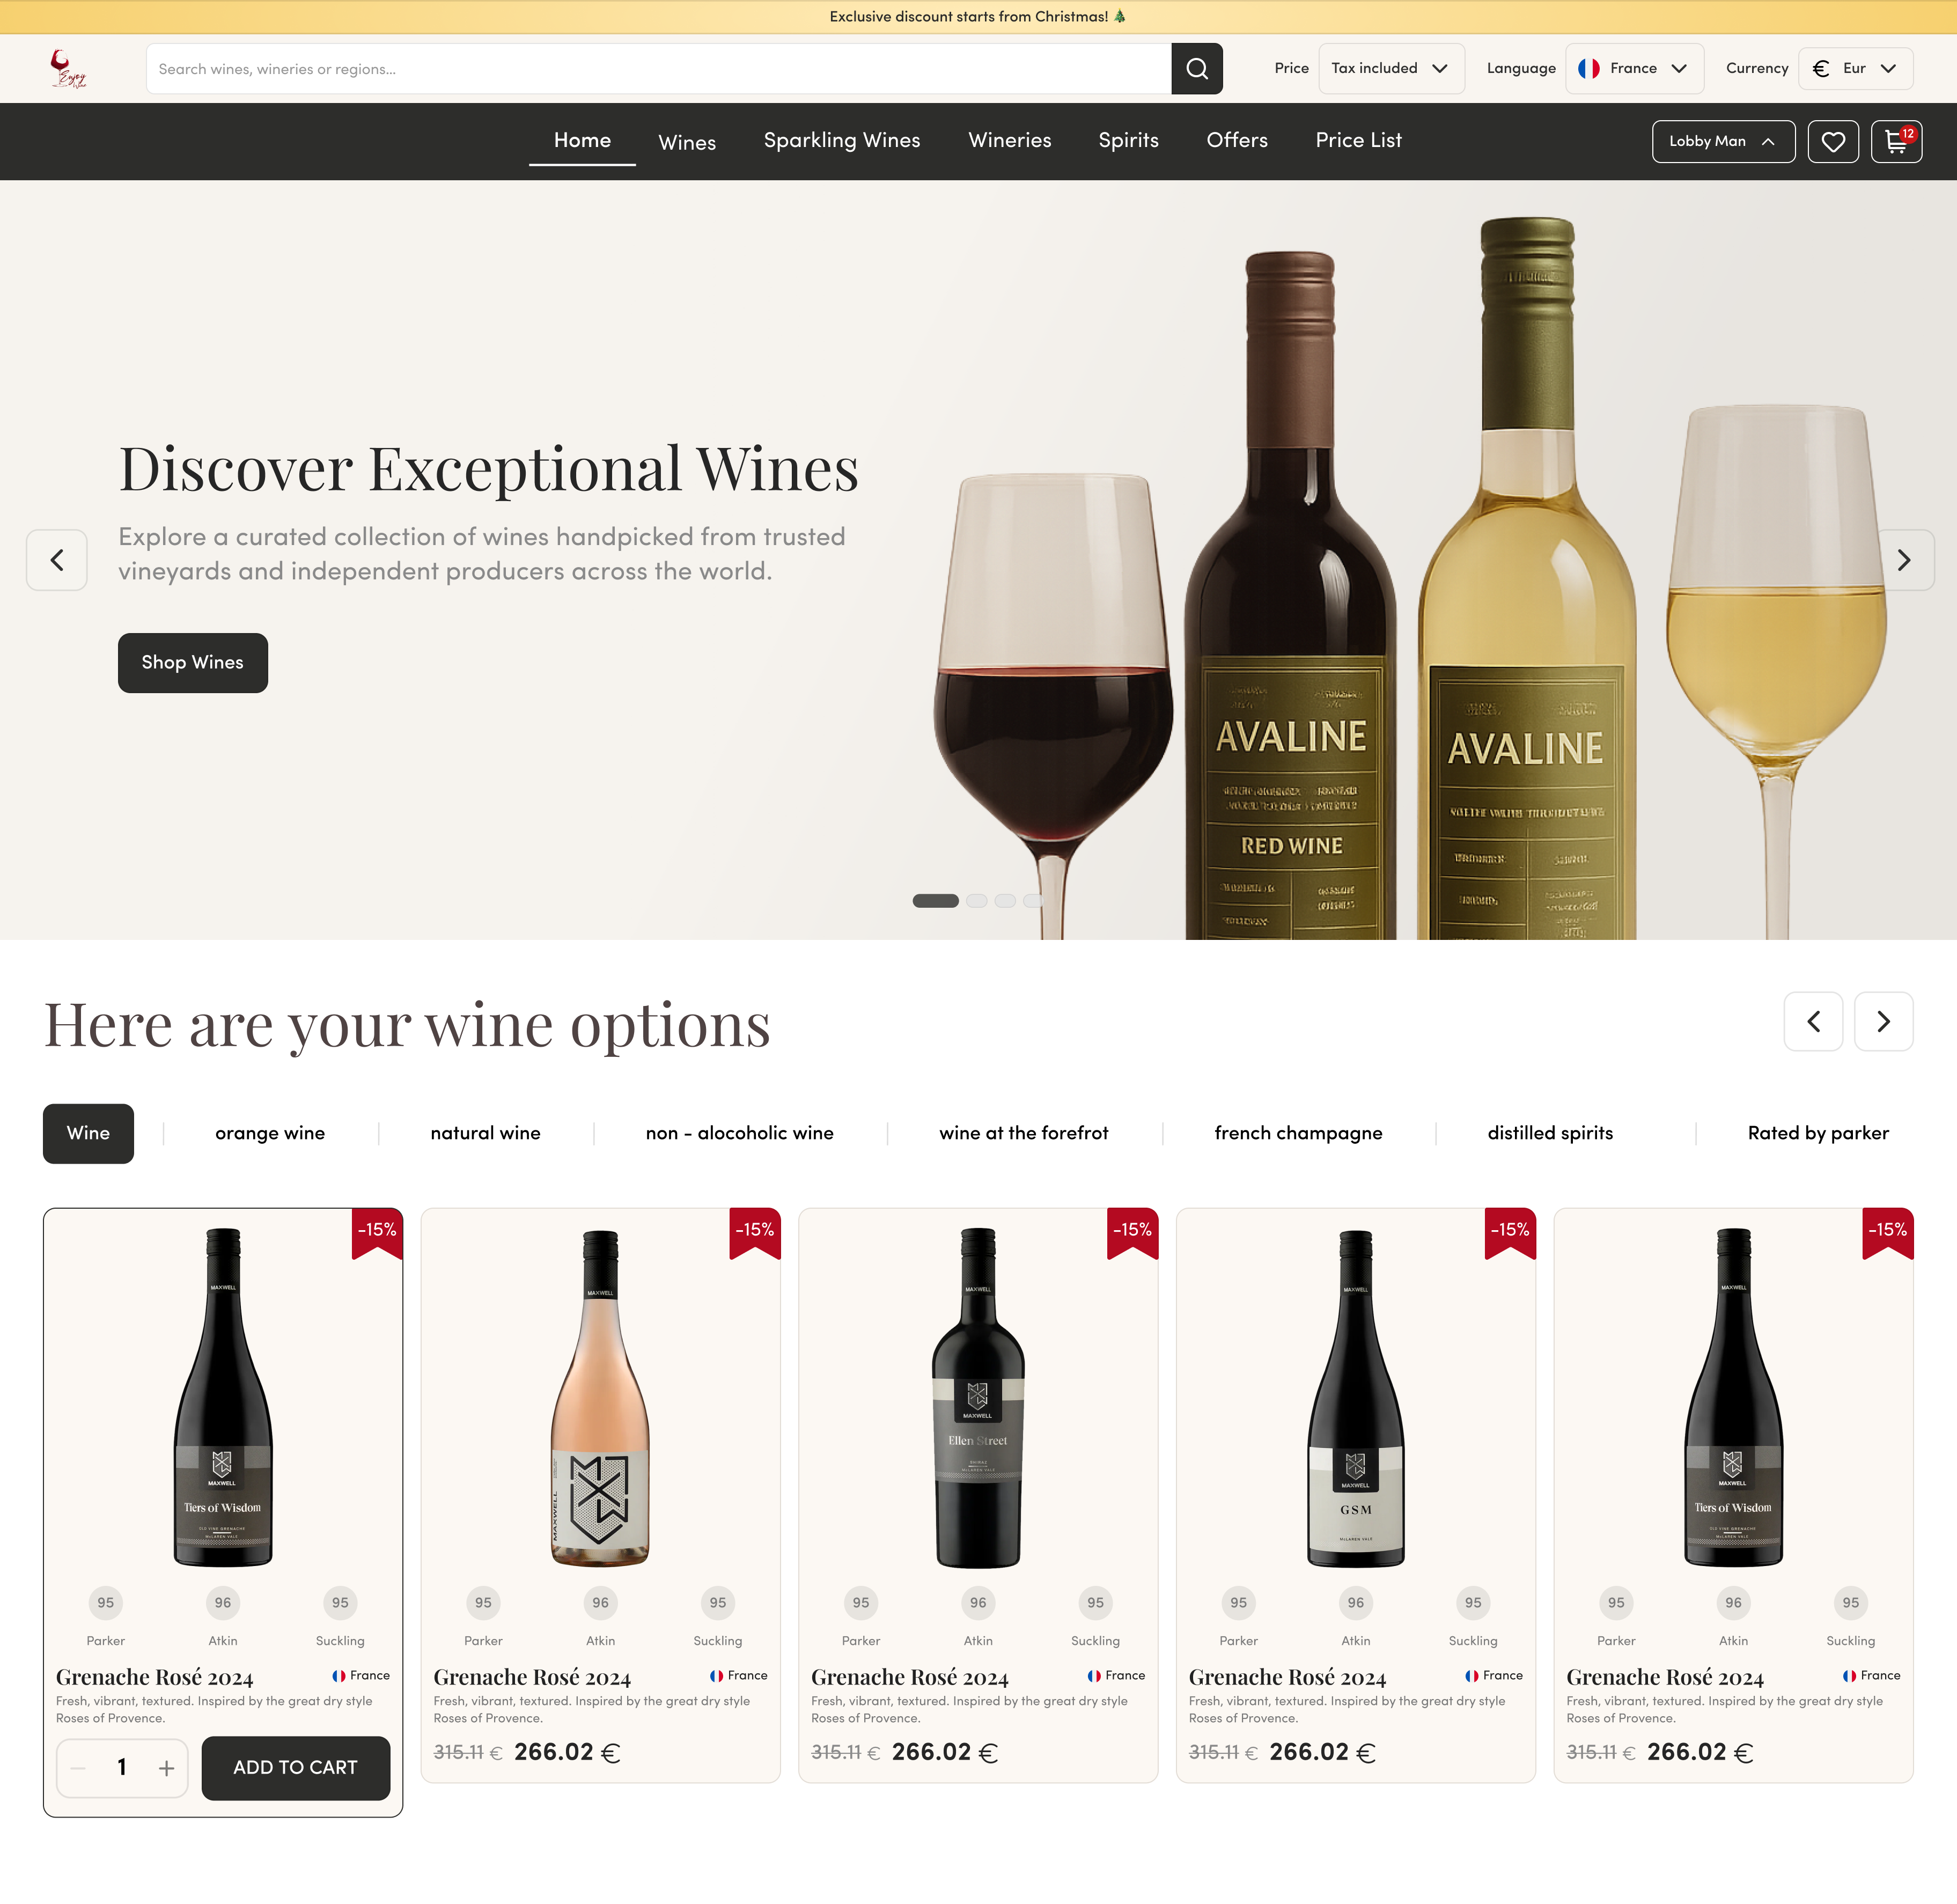Click the Shop Wines button

tap(193, 663)
